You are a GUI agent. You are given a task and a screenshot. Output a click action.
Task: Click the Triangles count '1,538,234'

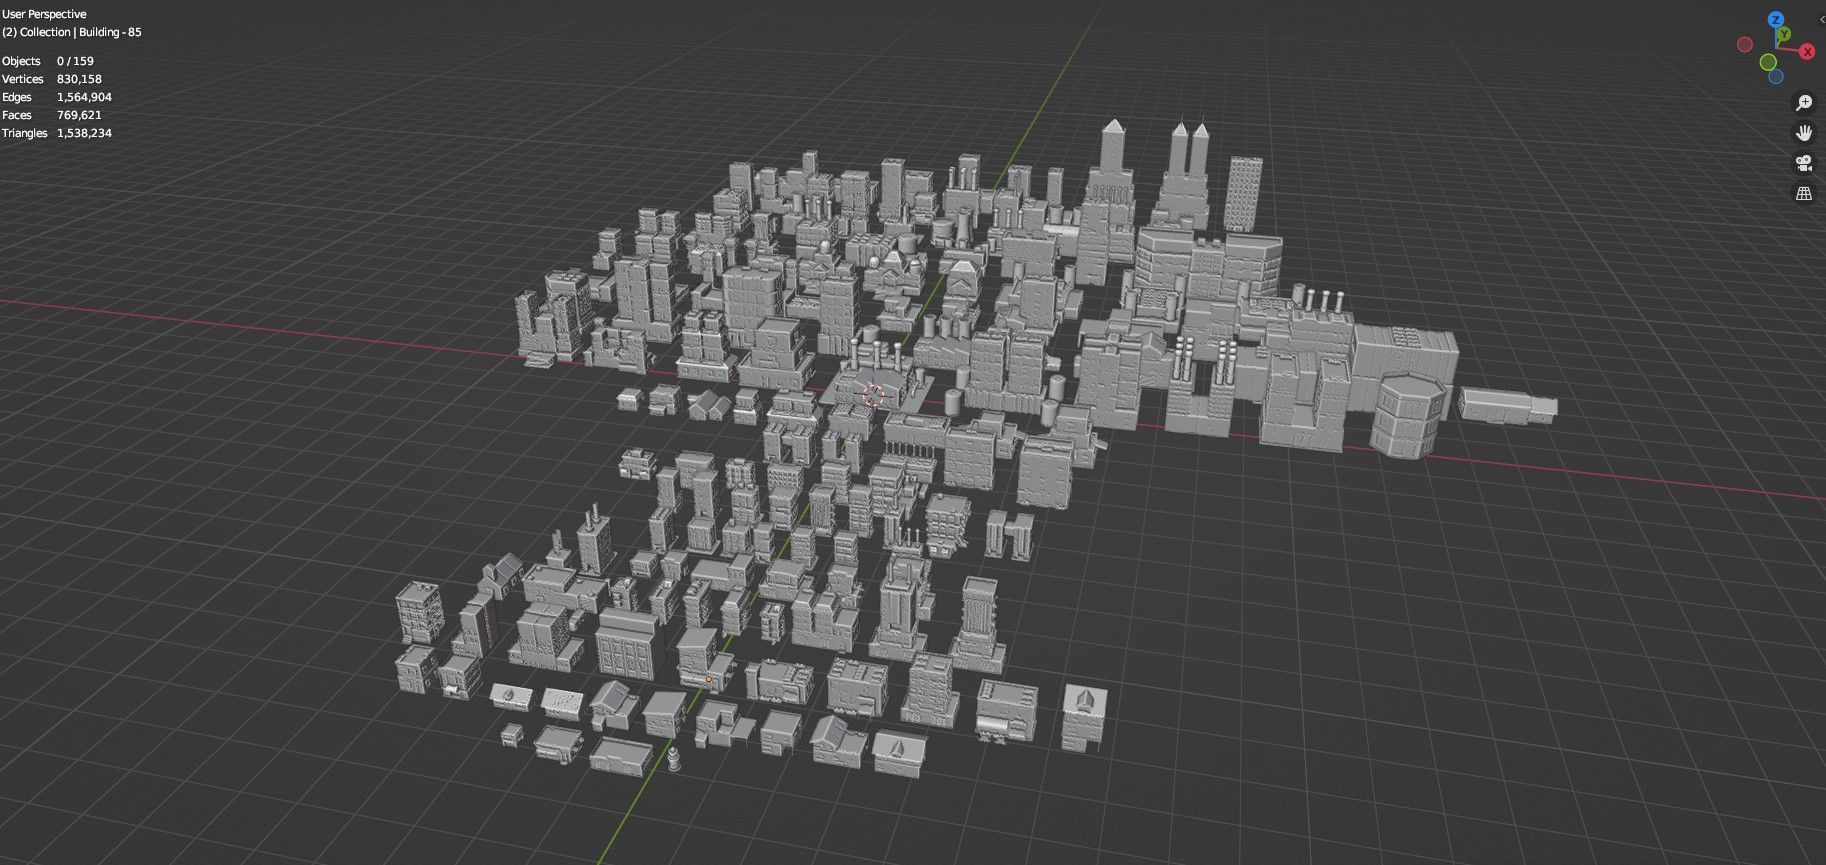tap(84, 133)
